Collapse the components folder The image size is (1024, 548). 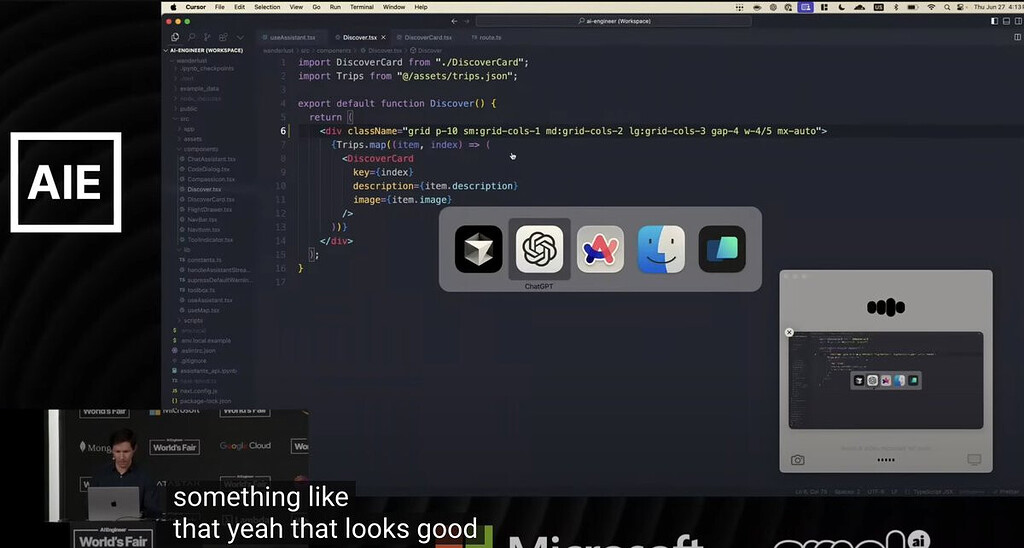[x=200, y=149]
